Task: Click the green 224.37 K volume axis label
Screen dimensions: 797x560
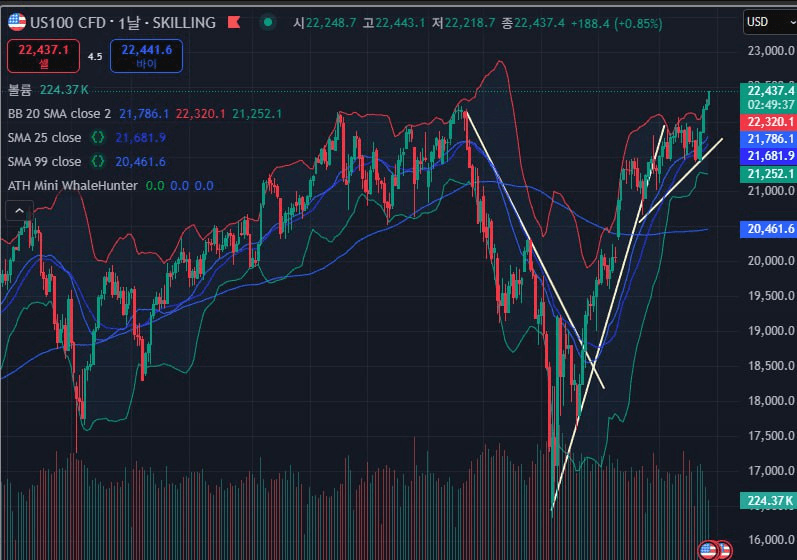Action: point(770,501)
